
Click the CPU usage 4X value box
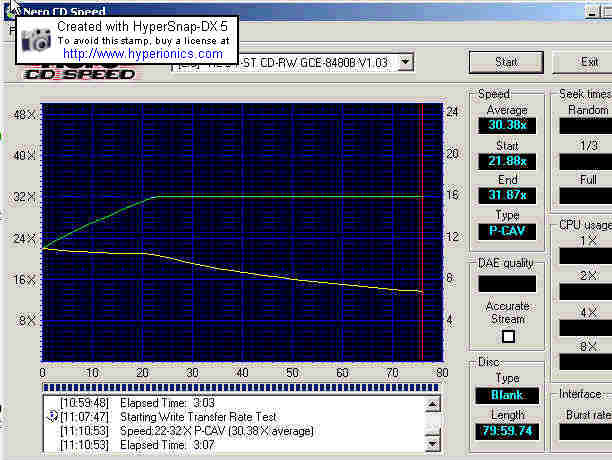click(x=585, y=328)
